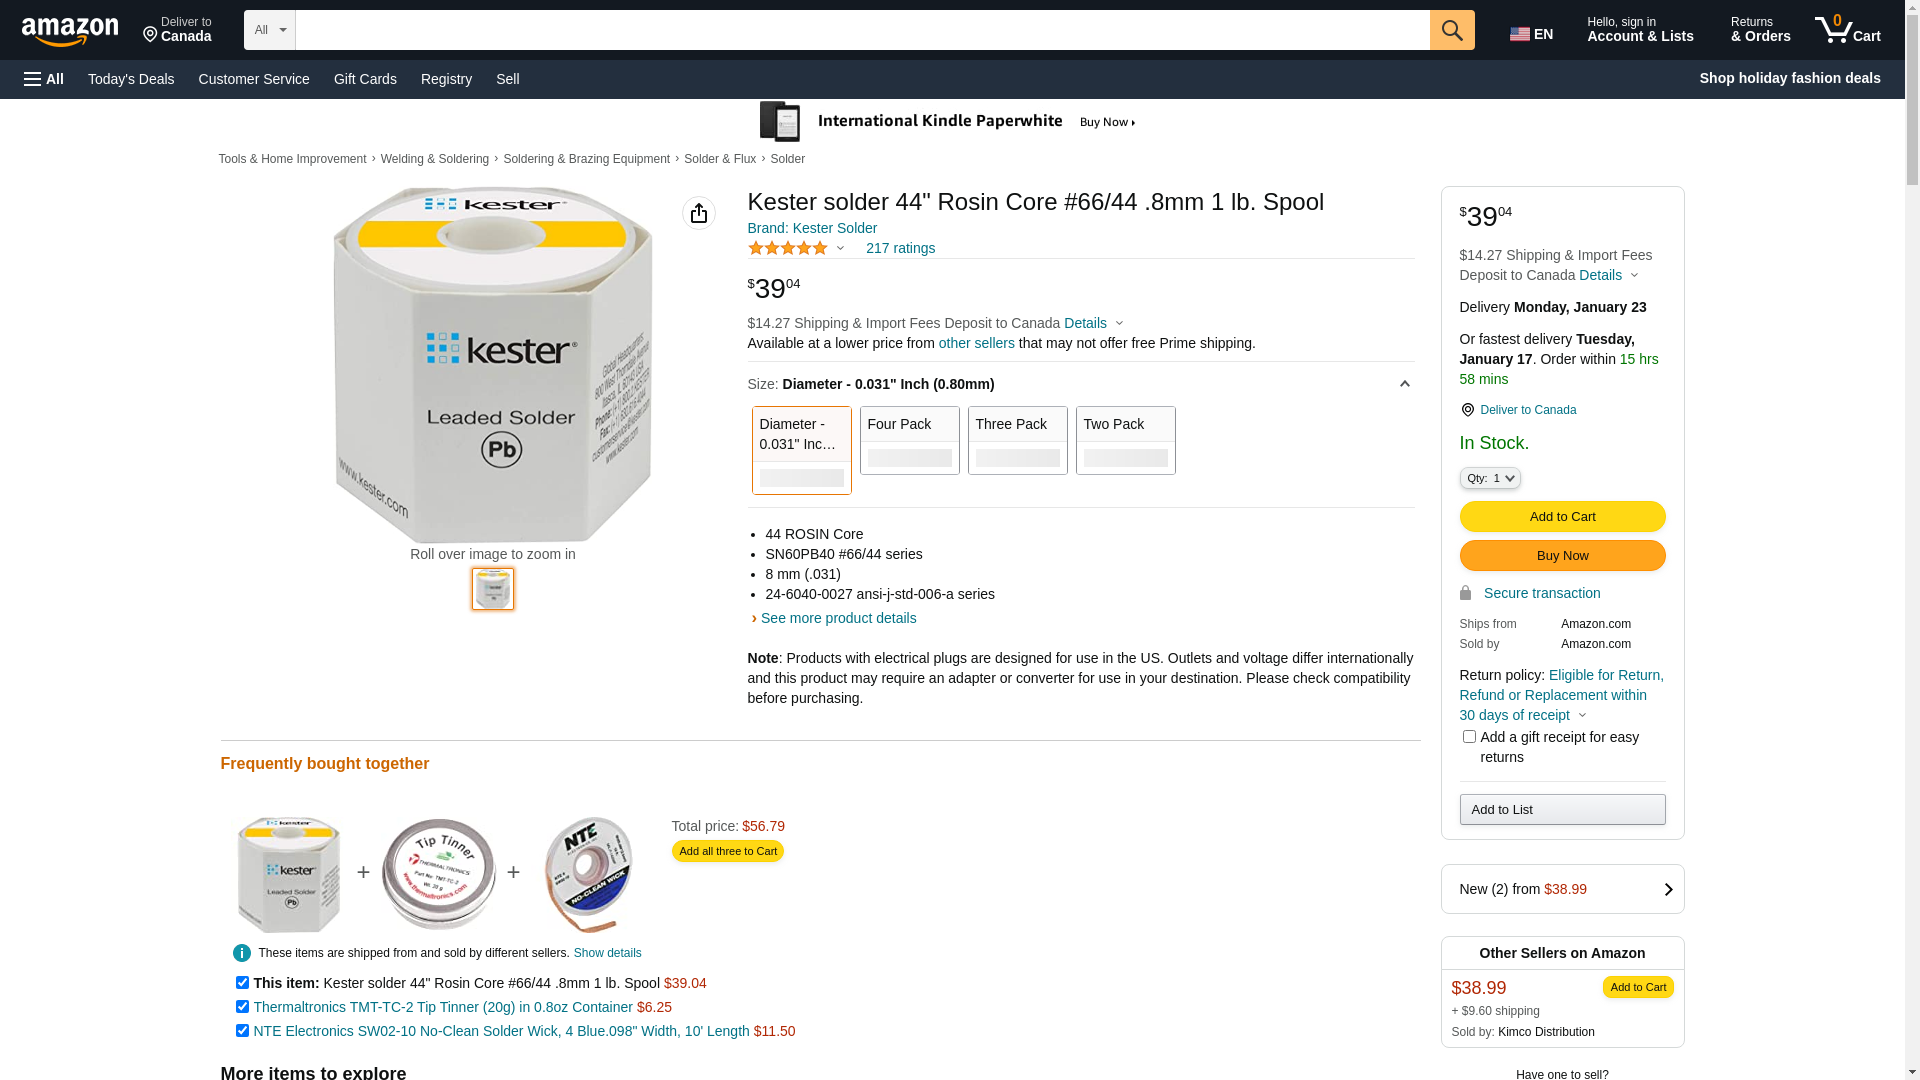1920x1080 pixels.
Task: Click the magnifying glass search button
Action: (1452, 30)
